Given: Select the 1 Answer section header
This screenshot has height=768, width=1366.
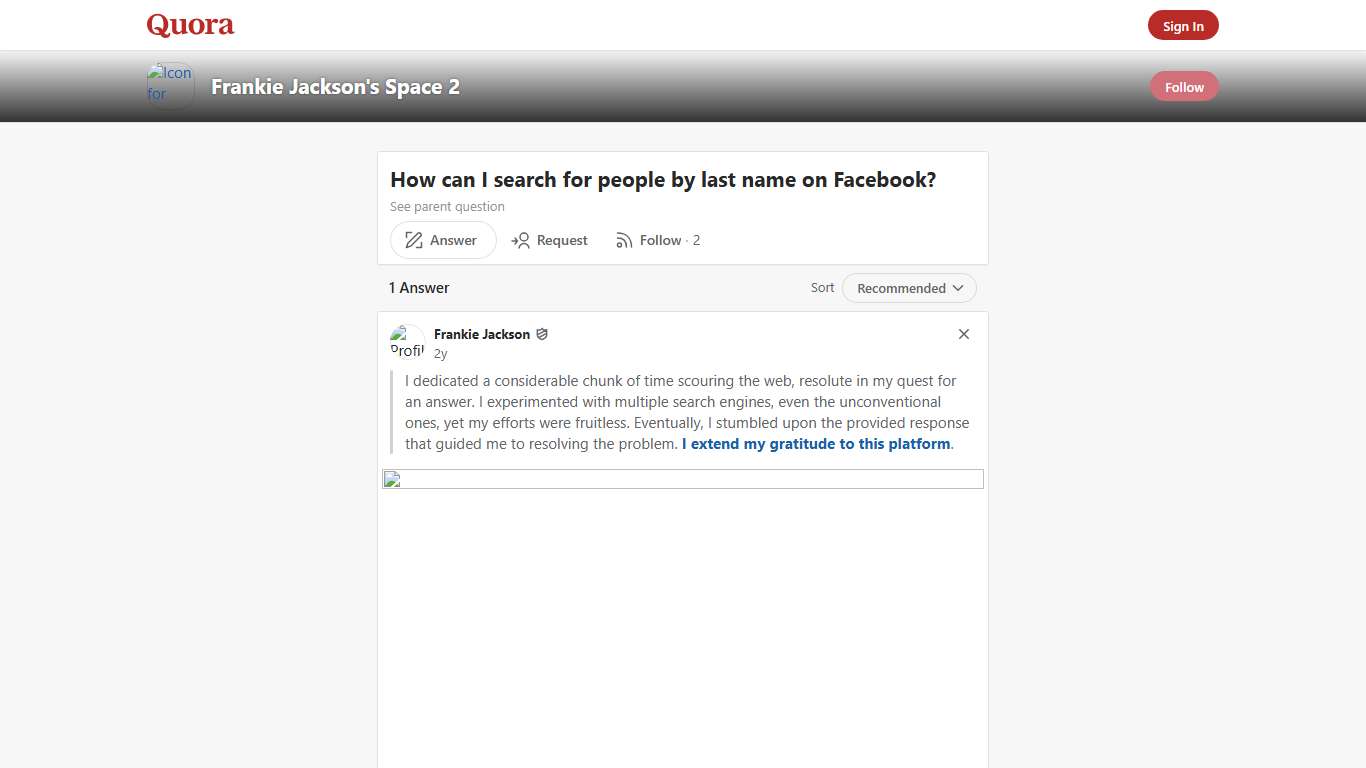Looking at the screenshot, I should tap(419, 287).
